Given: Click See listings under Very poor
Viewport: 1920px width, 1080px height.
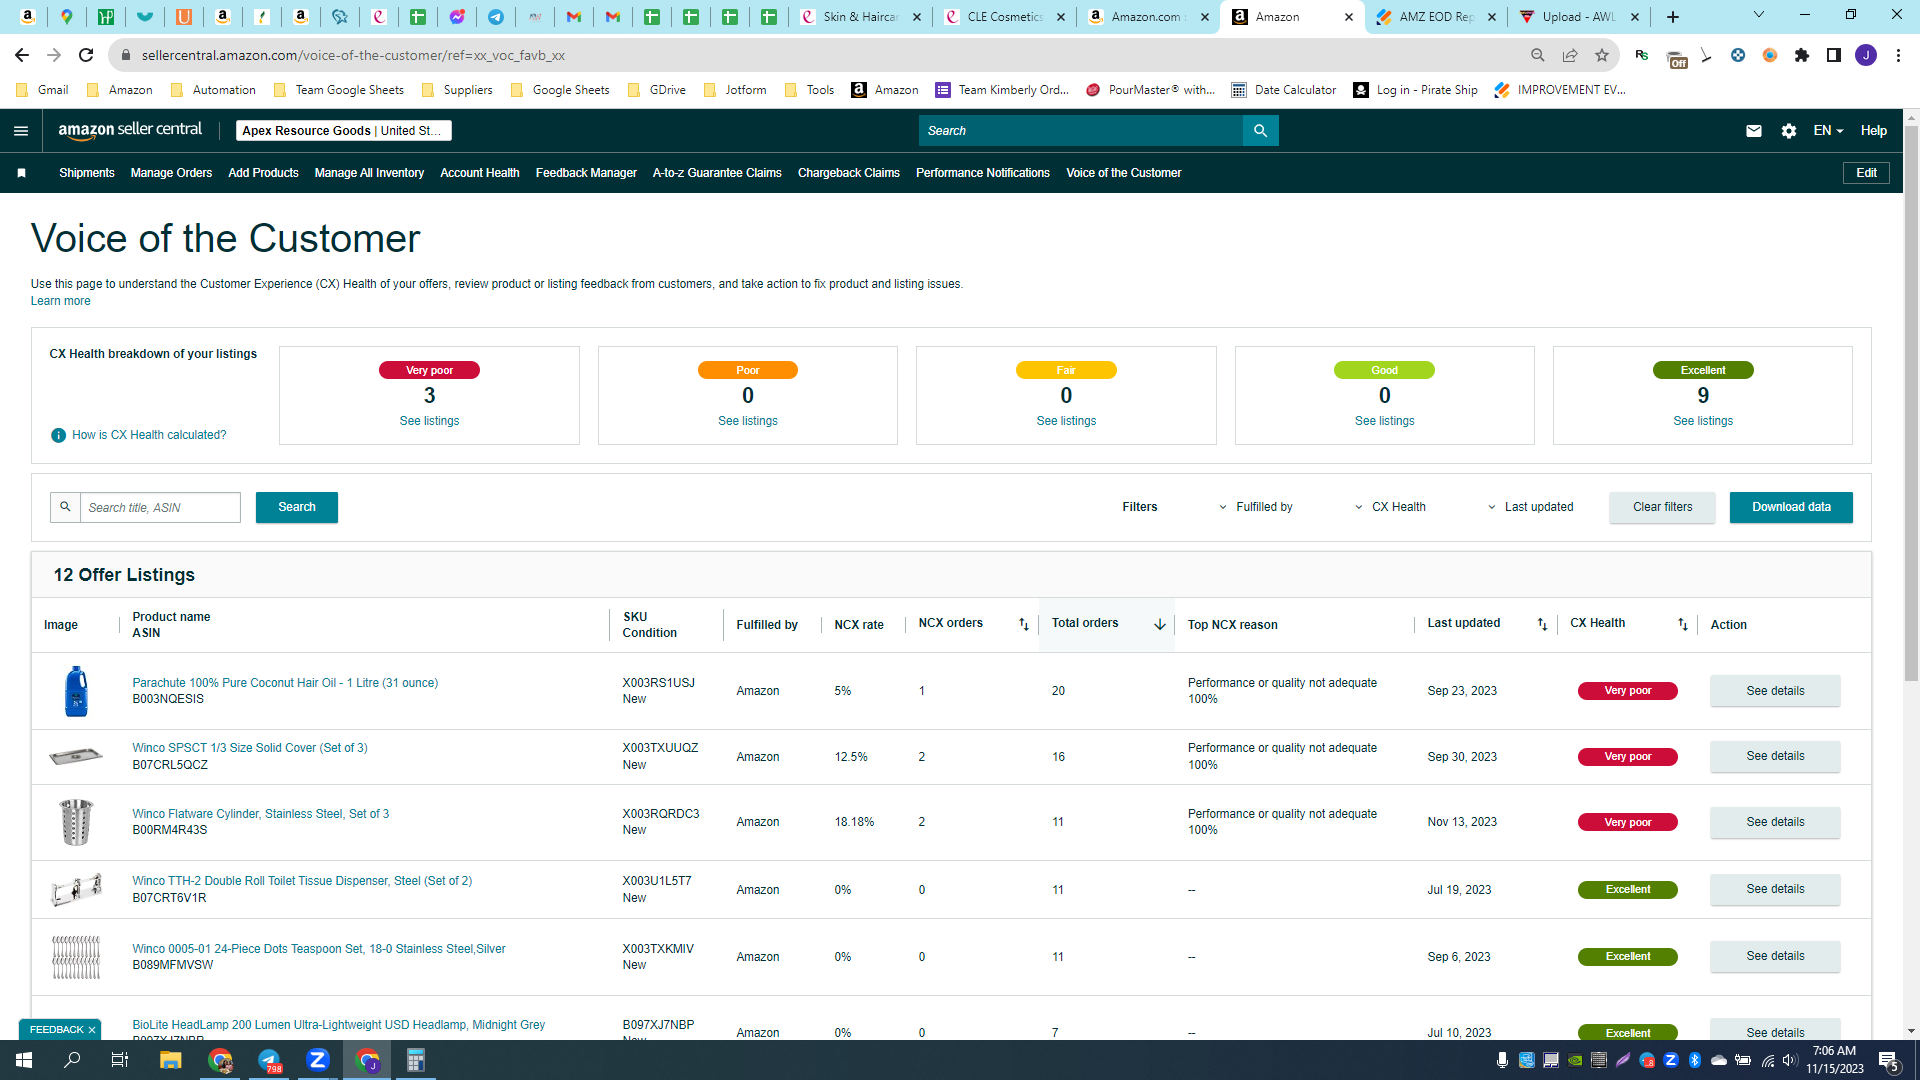Looking at the screenshot, I should (x=429, y=421).
